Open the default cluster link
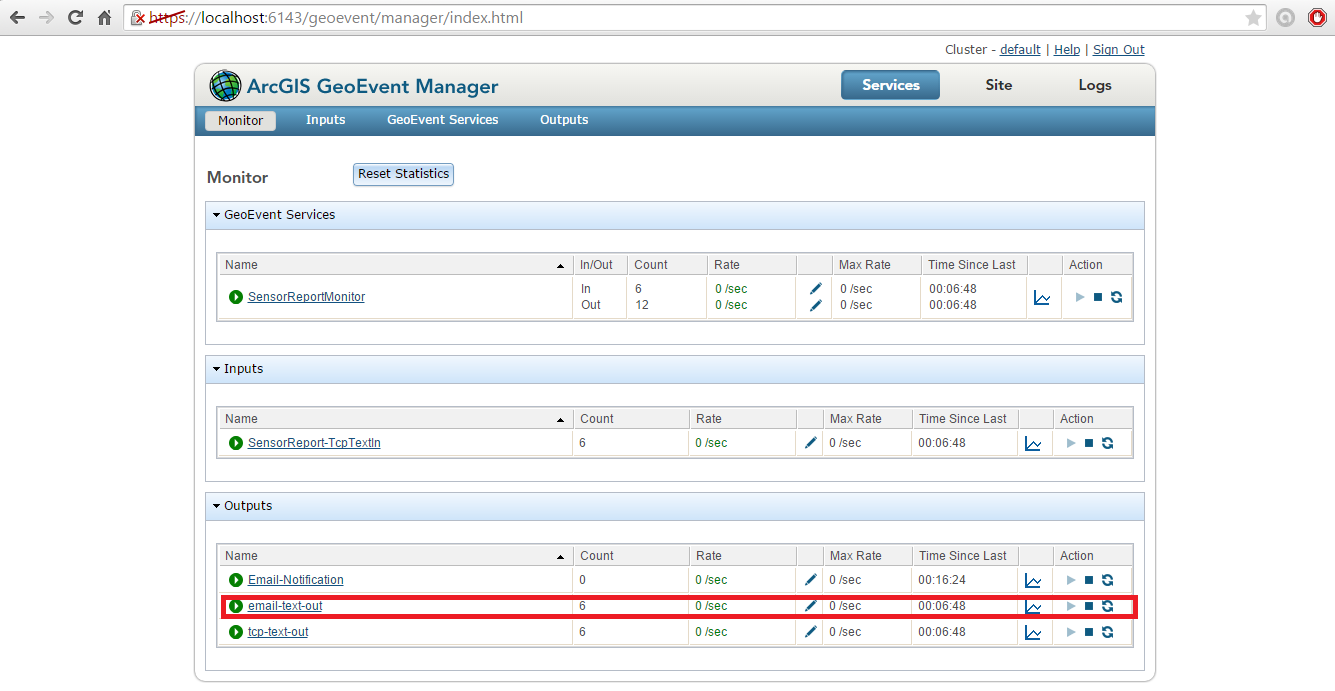The height and width of the screenshot is (691, 1335). point(1020,50)
